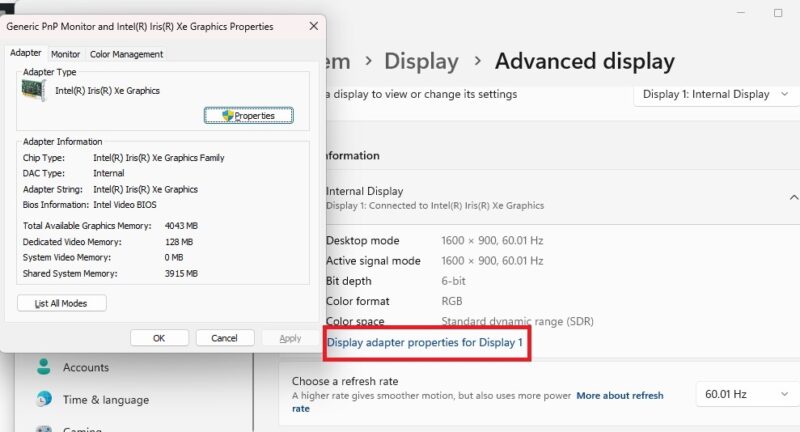Open Time & language in Settings sidebar
Screen dimensions: 800x432
[x=106, y=399]
